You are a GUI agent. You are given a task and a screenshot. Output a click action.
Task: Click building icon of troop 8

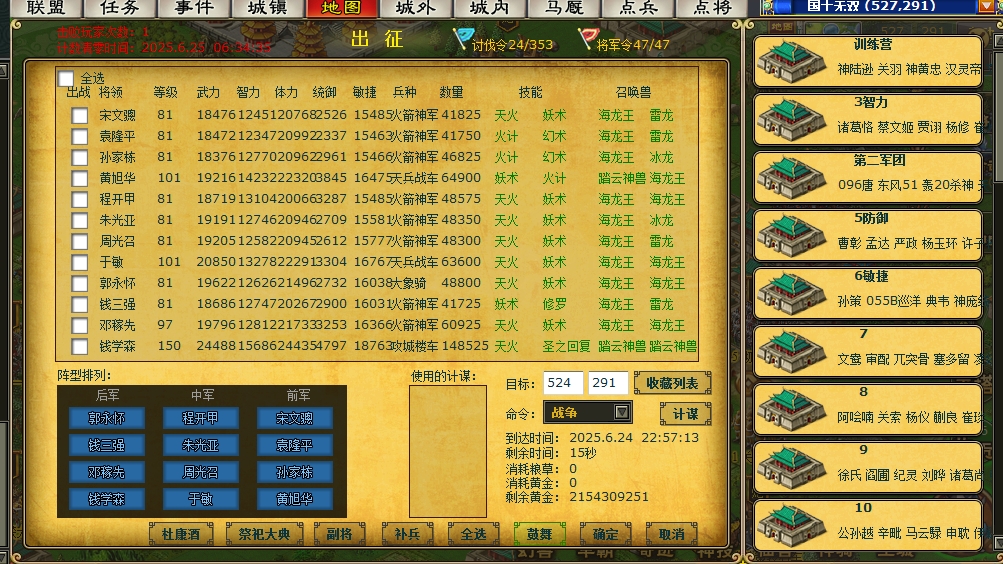point(792,409)
